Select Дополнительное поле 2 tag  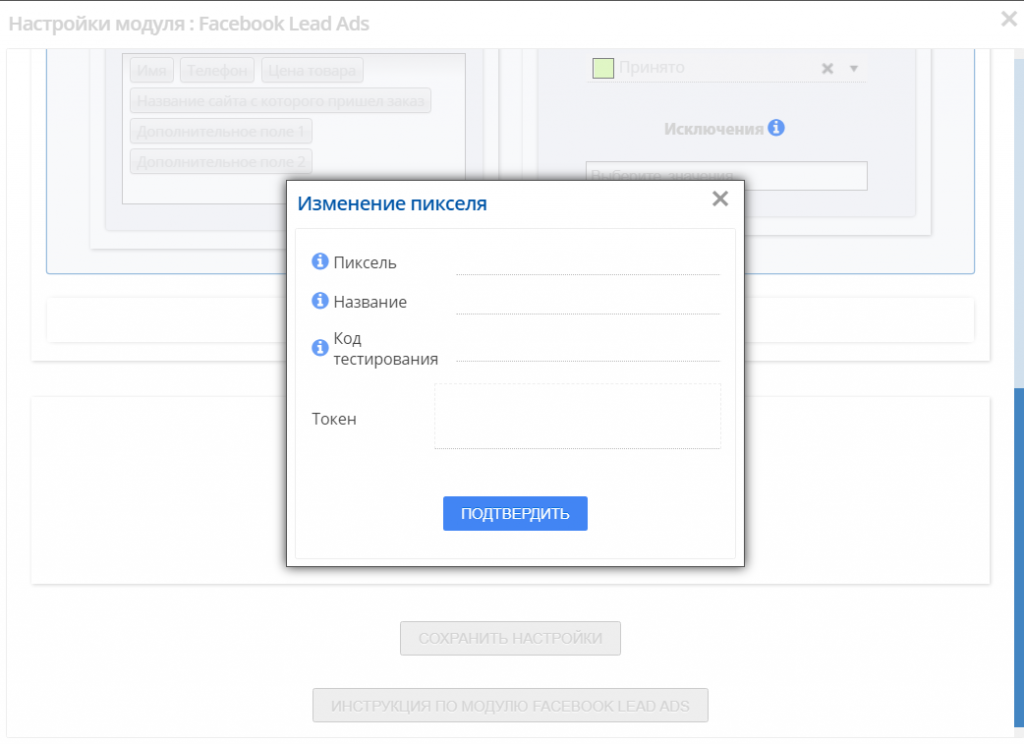click(221, 161)
